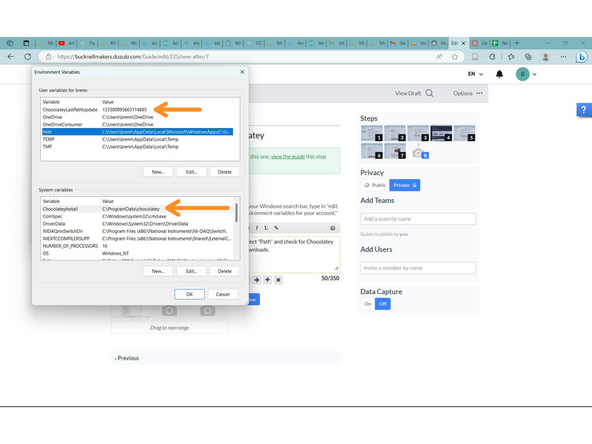This screenshot has width=592, height=444.
Task: Click Edit under System variables
Action: tap(191, 271)
